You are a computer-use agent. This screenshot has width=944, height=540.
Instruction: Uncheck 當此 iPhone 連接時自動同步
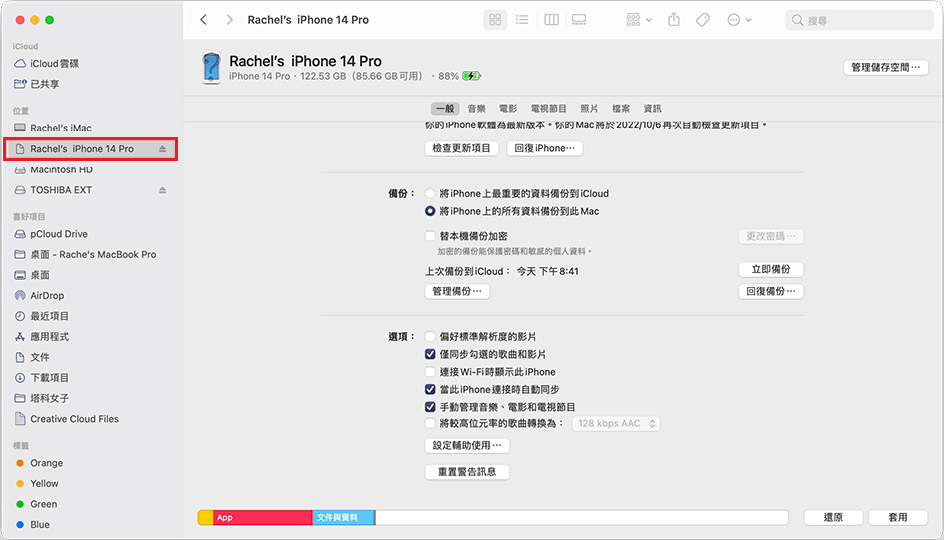(430, 389)
